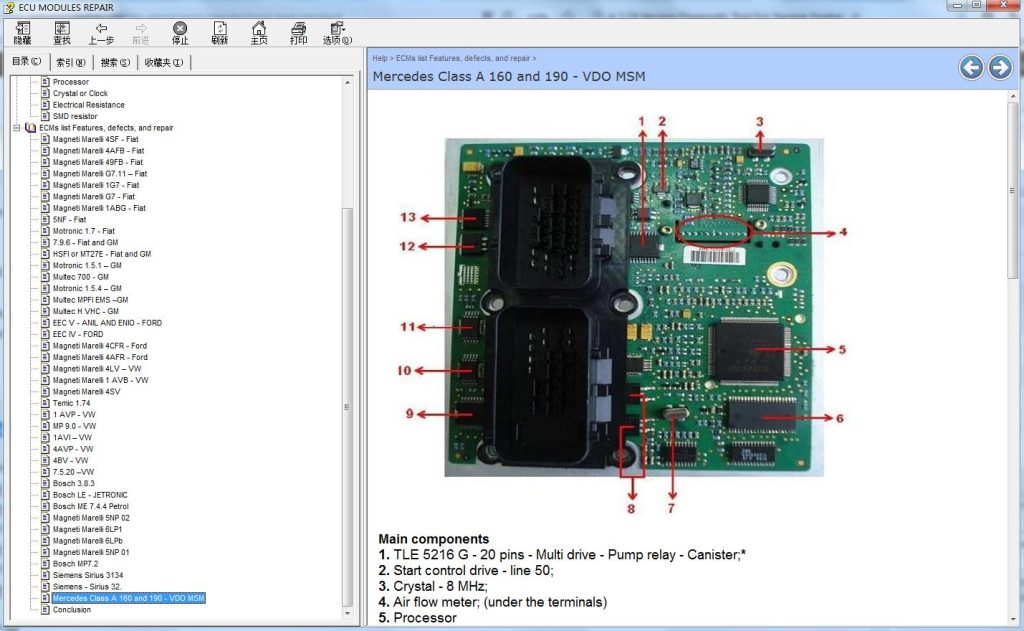The width and height of the screenshot is (1024, 631).
Task: Click the blue back navigation arrow
Action: point(970,67)
